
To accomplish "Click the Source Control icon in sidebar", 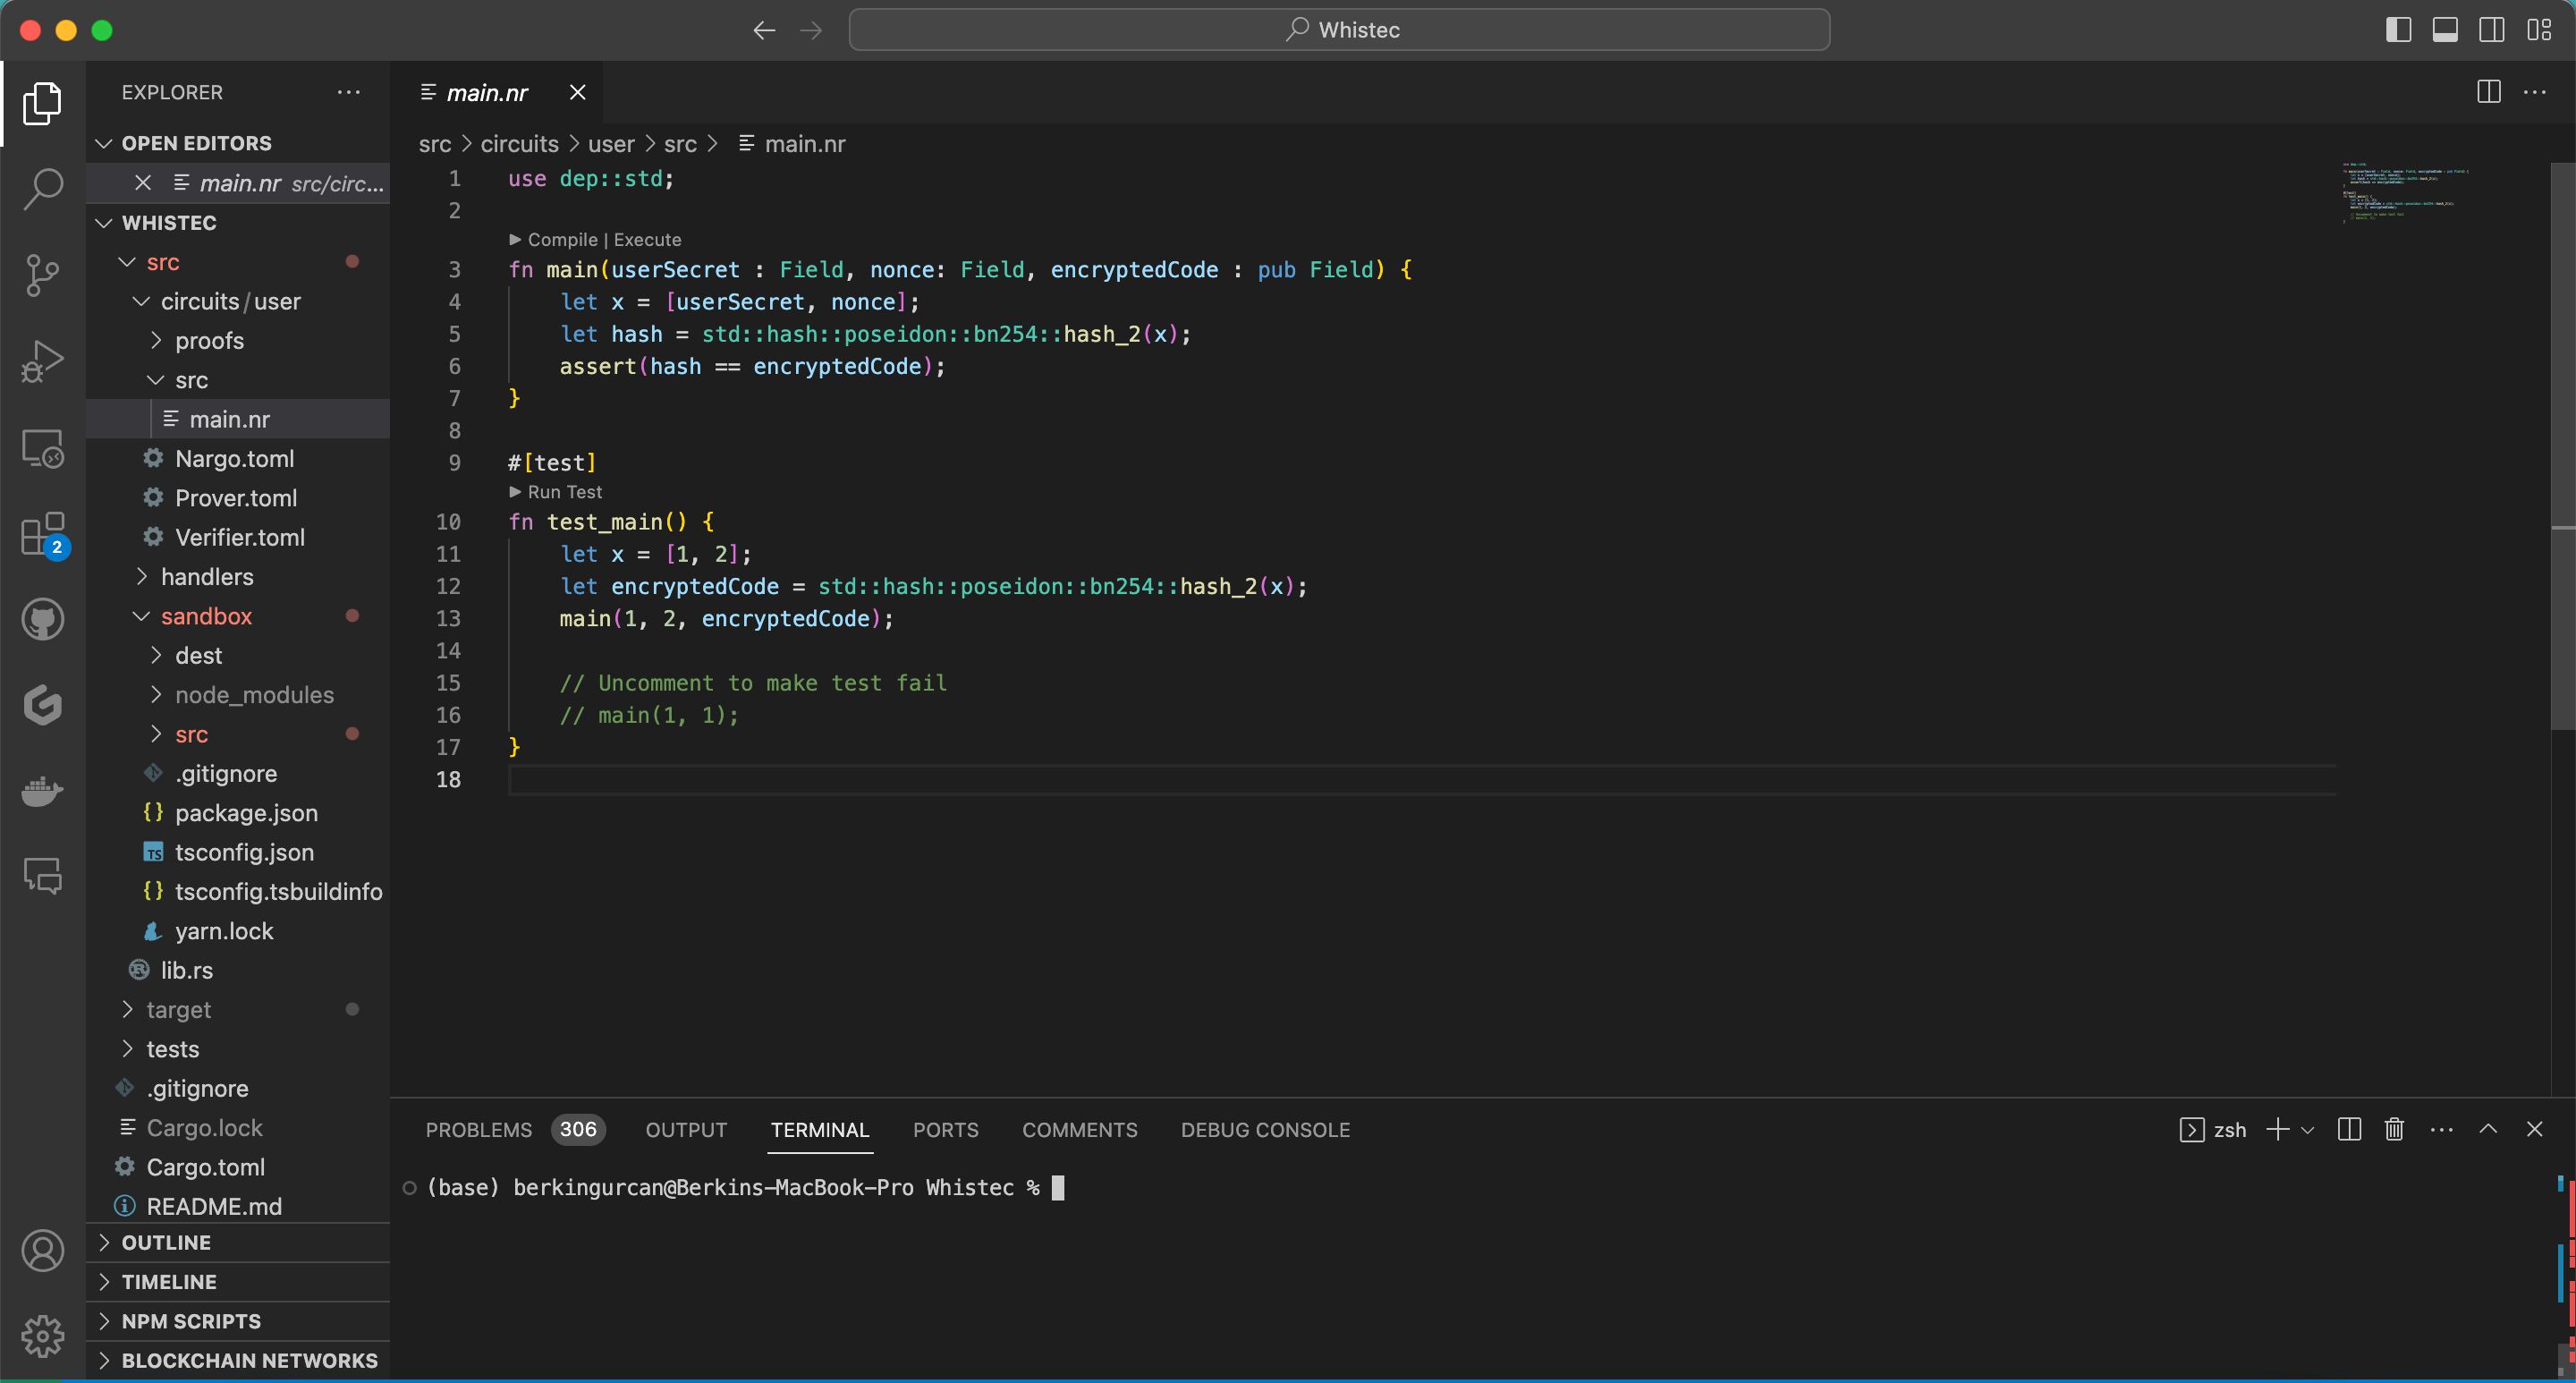I will click(x=41, y=273).
